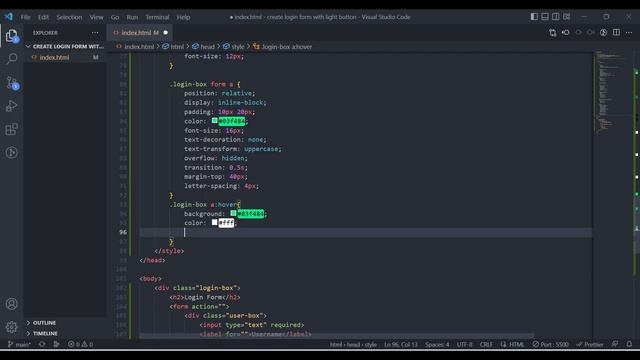640x360 pixels.
Task: Click the Customize Layout icon
Action: point(567,17)
